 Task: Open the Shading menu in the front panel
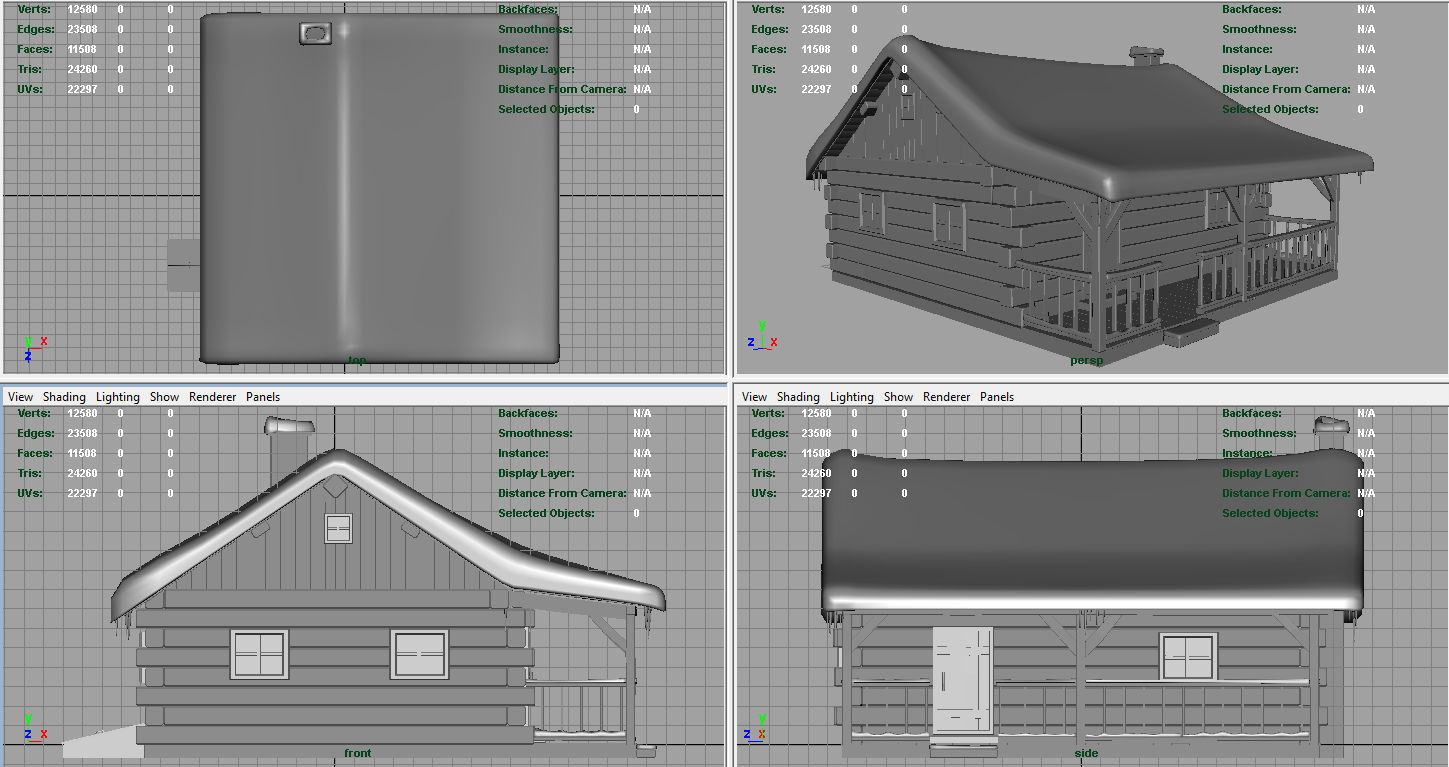pos(64,397)
